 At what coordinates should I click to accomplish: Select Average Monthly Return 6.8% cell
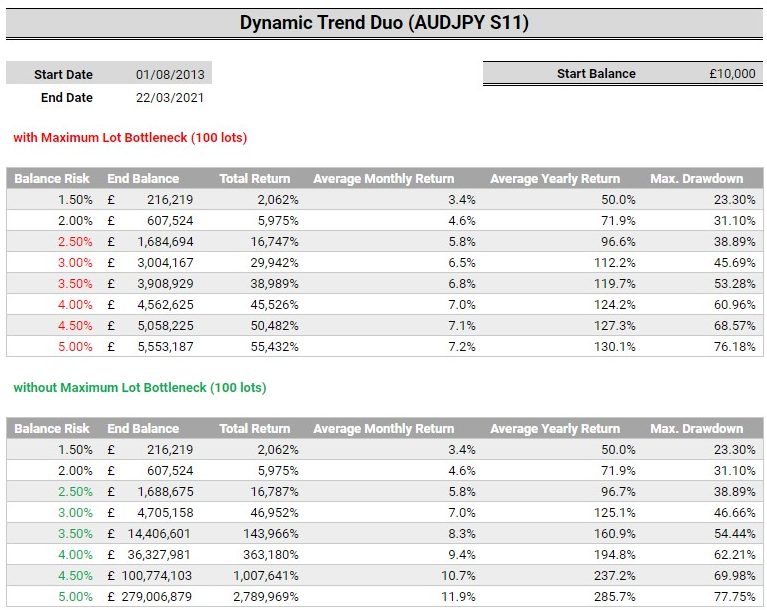462,284
